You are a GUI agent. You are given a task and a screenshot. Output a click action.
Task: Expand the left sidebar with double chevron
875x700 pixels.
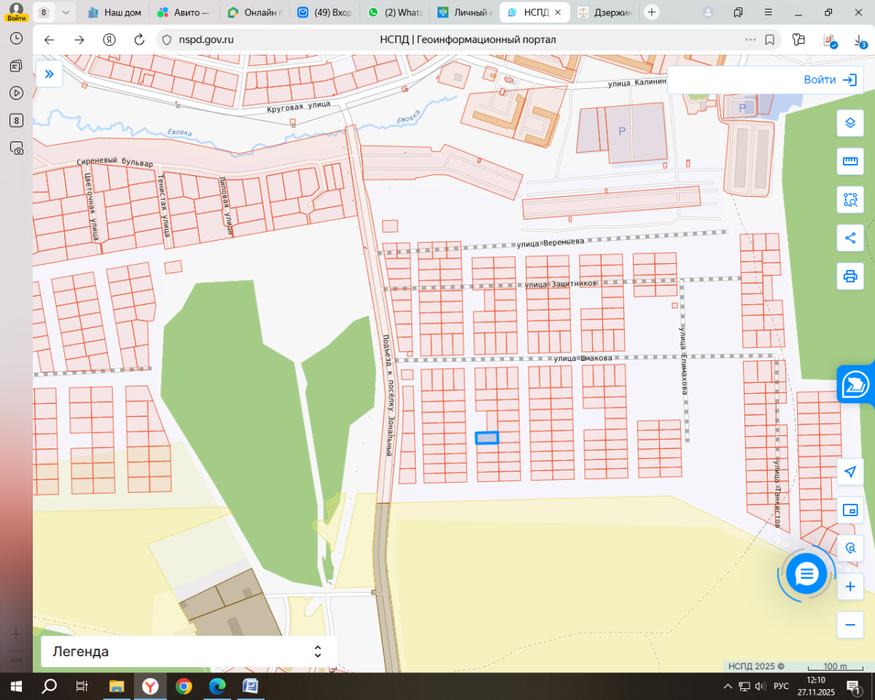[49, 74]
